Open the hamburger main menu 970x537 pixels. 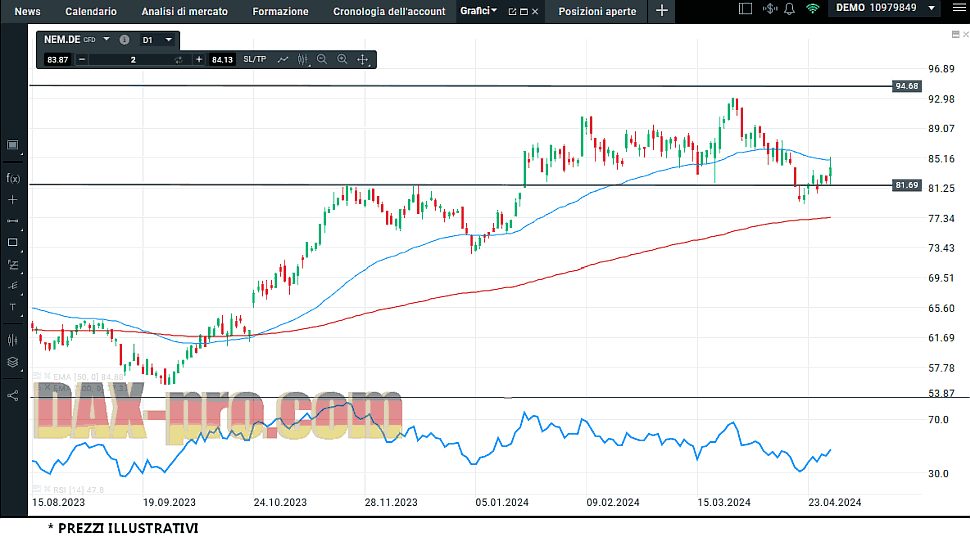tap(958, 9)
